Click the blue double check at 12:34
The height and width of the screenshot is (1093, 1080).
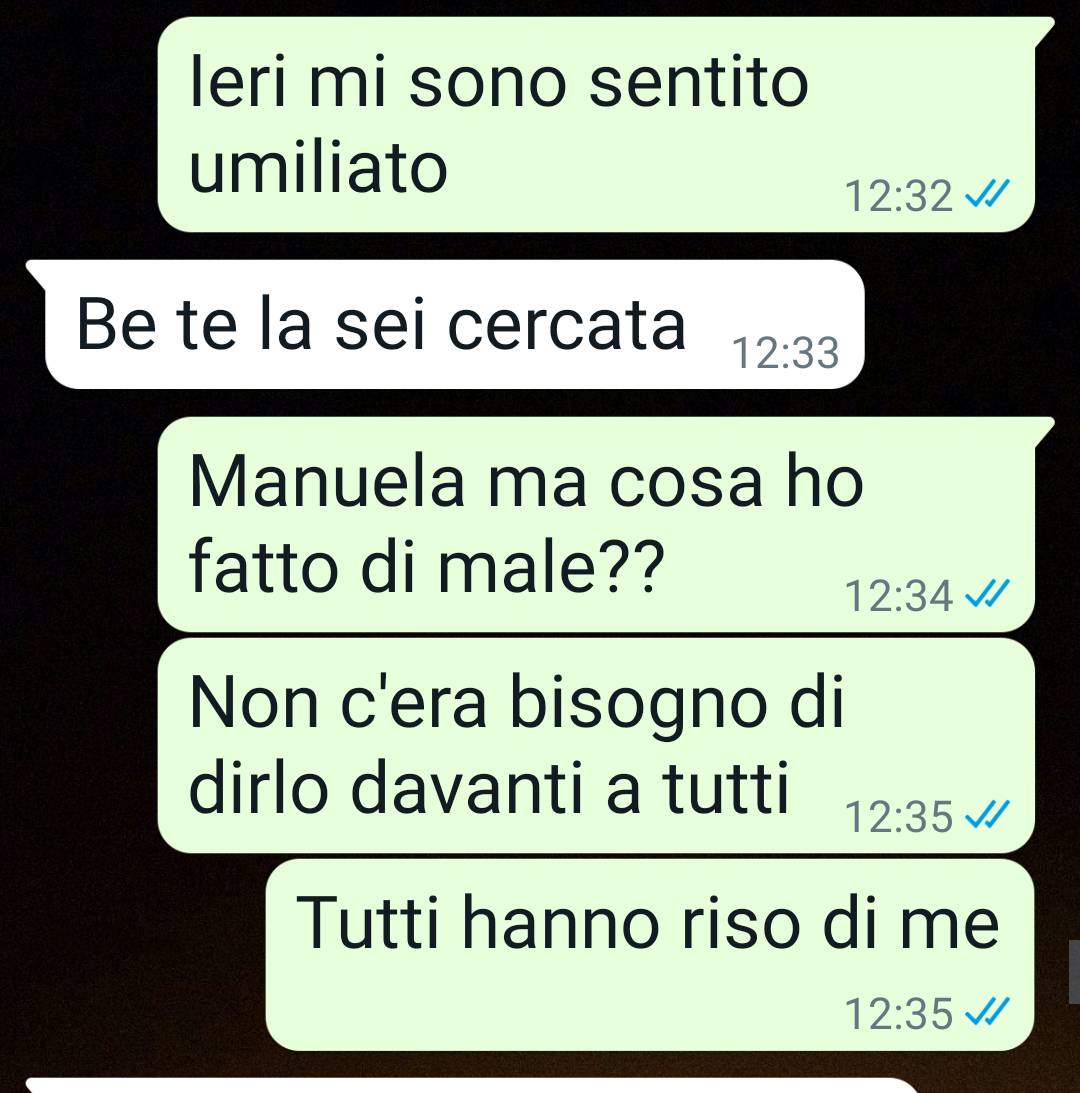[987, 595]
